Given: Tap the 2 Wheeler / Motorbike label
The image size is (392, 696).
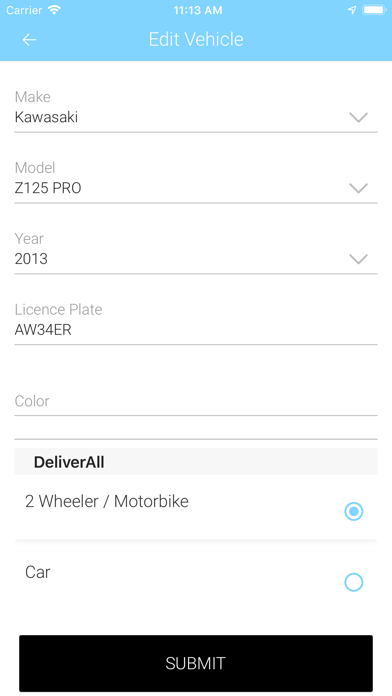Looking at the screenshot, I should (x=107, y=501).
